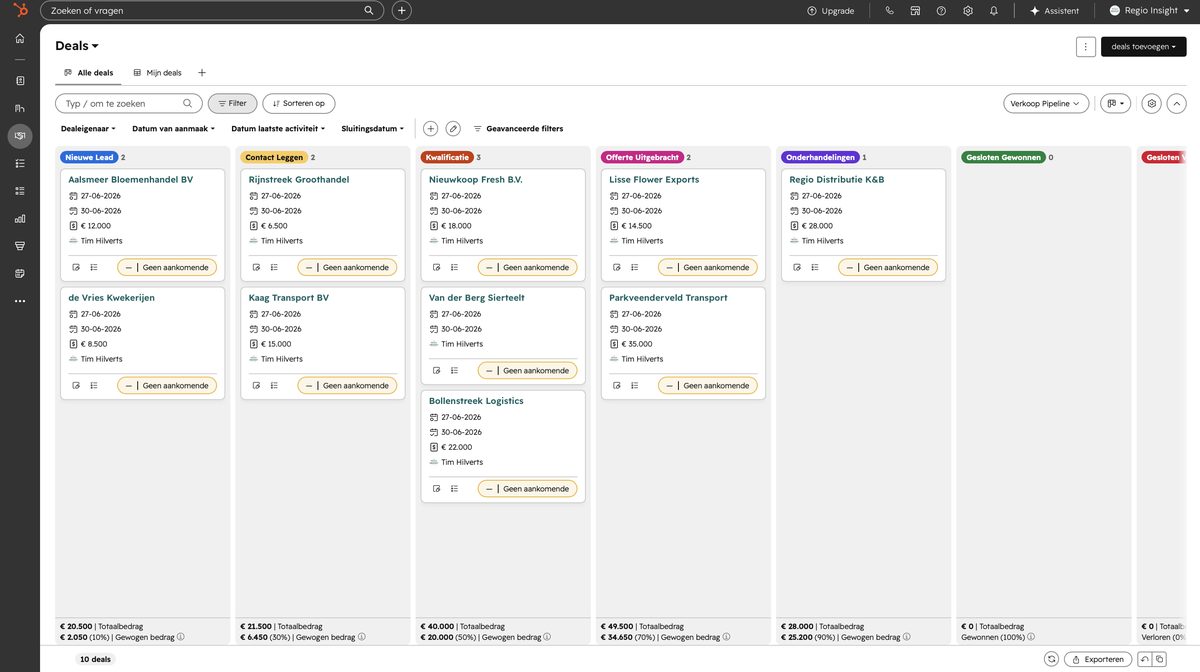
Task: Click the board settings gear icon
Action: click(1152, 103)
